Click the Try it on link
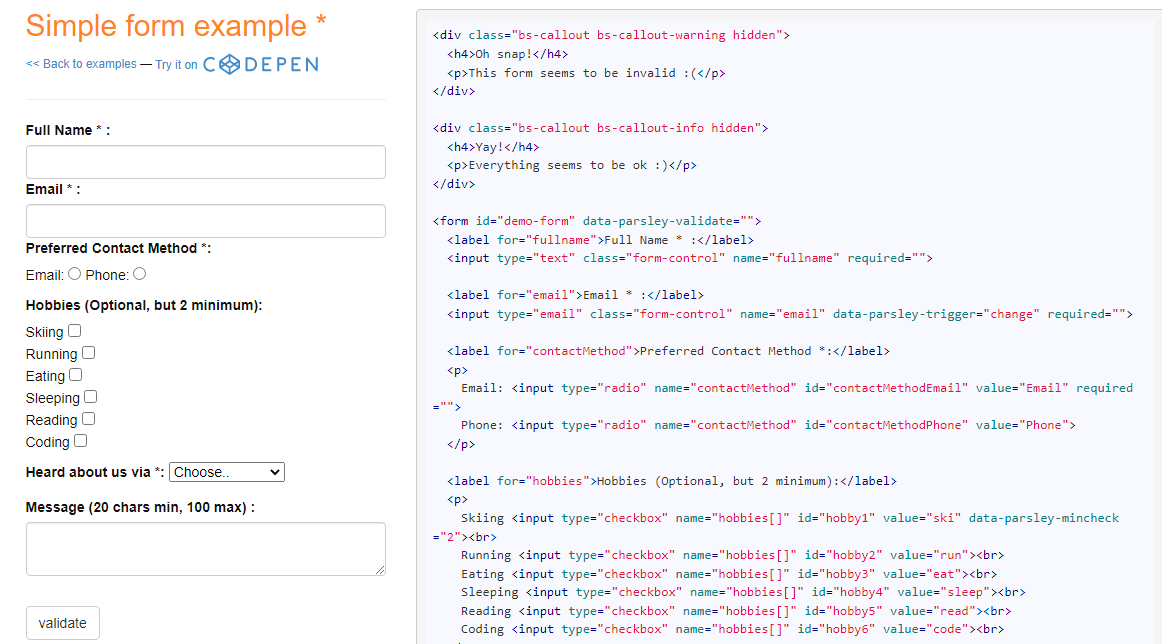Image resolution: width=1162 pixels, height=644 pixels. [x=176, y=64]
